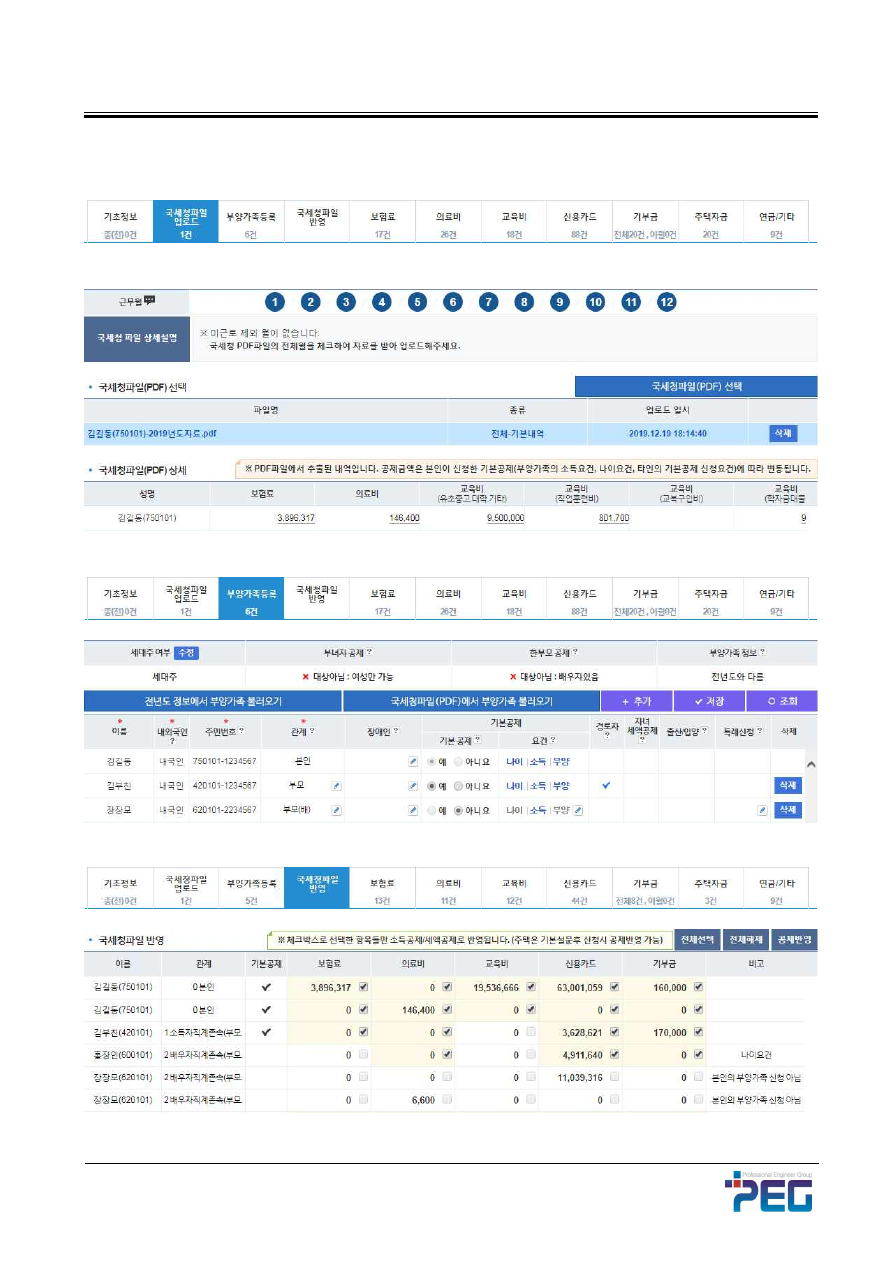Click edit pencil icon beside 부모 relation
Viewport: 893px width, 1262px height.
tap(336, 786)
